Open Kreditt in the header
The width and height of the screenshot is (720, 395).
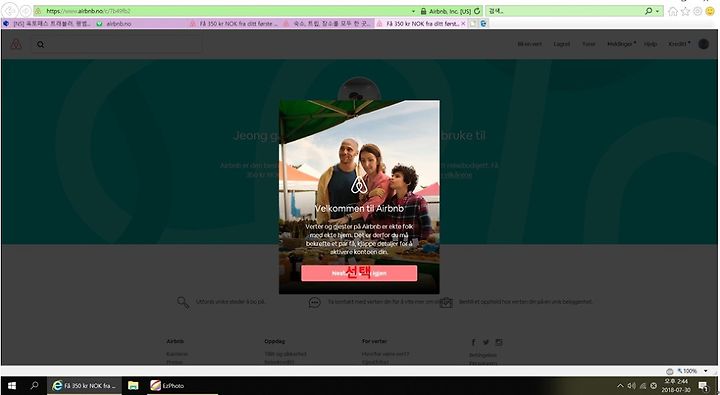pyautogui.click(x=679, y=44)
